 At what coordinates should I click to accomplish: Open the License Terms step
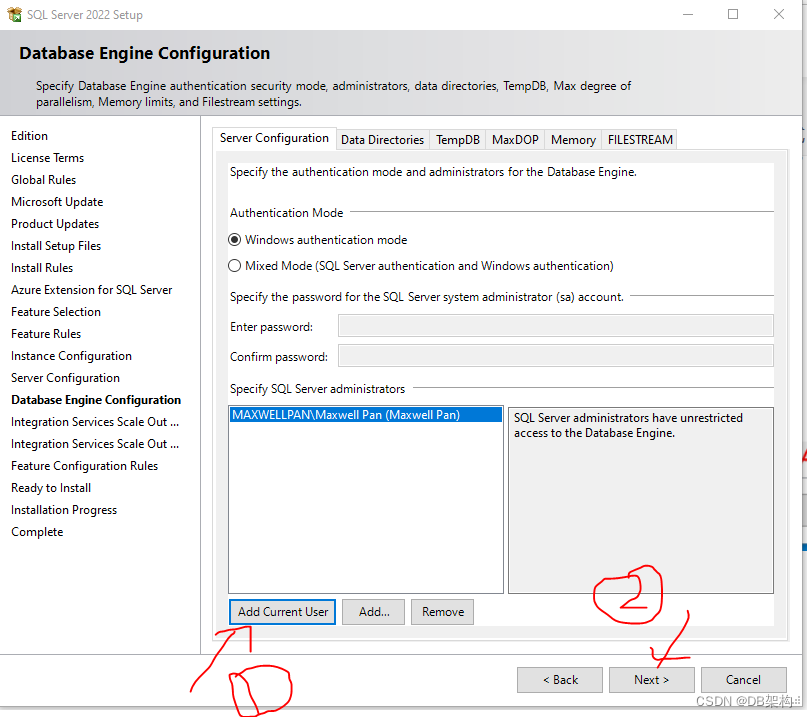click(x=47, y=157)
